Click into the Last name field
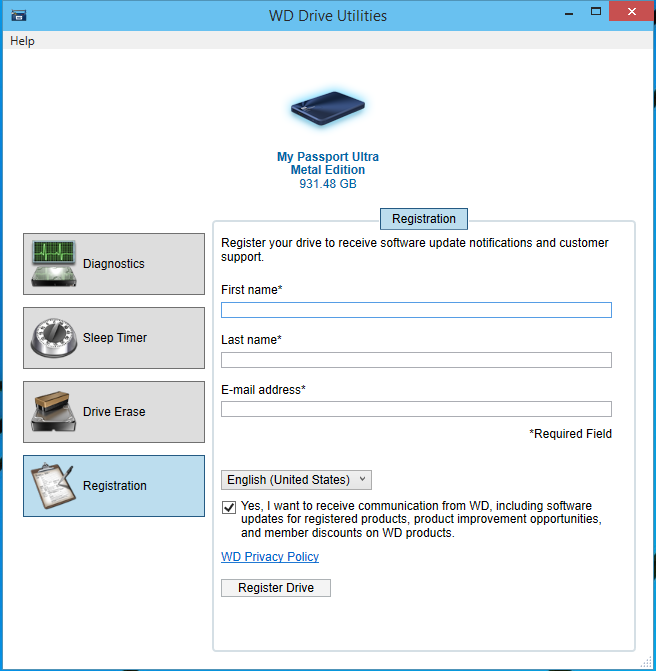The height and width of the screenshot is (671, 656). [x=416, y=360]
